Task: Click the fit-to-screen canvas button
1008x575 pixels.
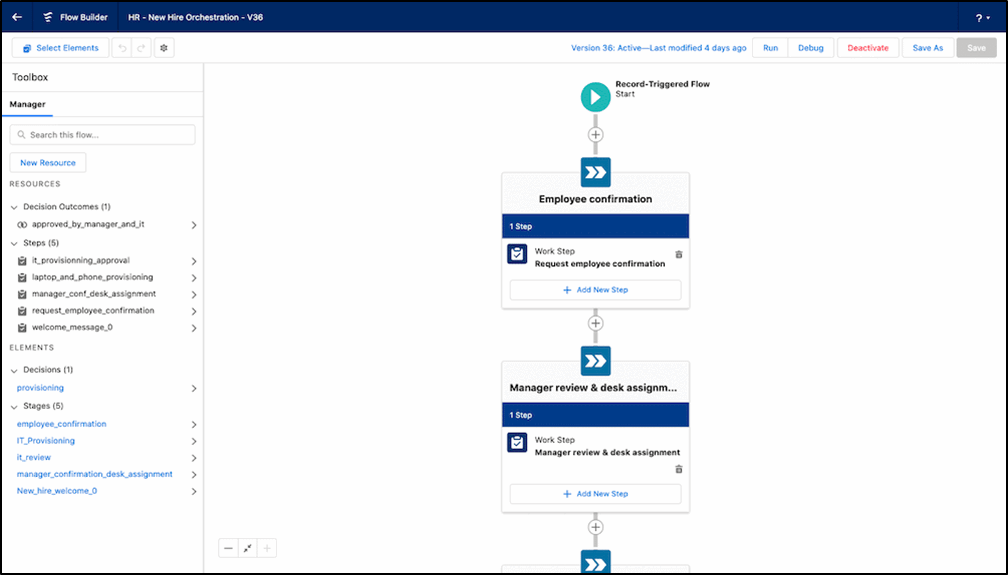Action: click(x=248, y=548)
